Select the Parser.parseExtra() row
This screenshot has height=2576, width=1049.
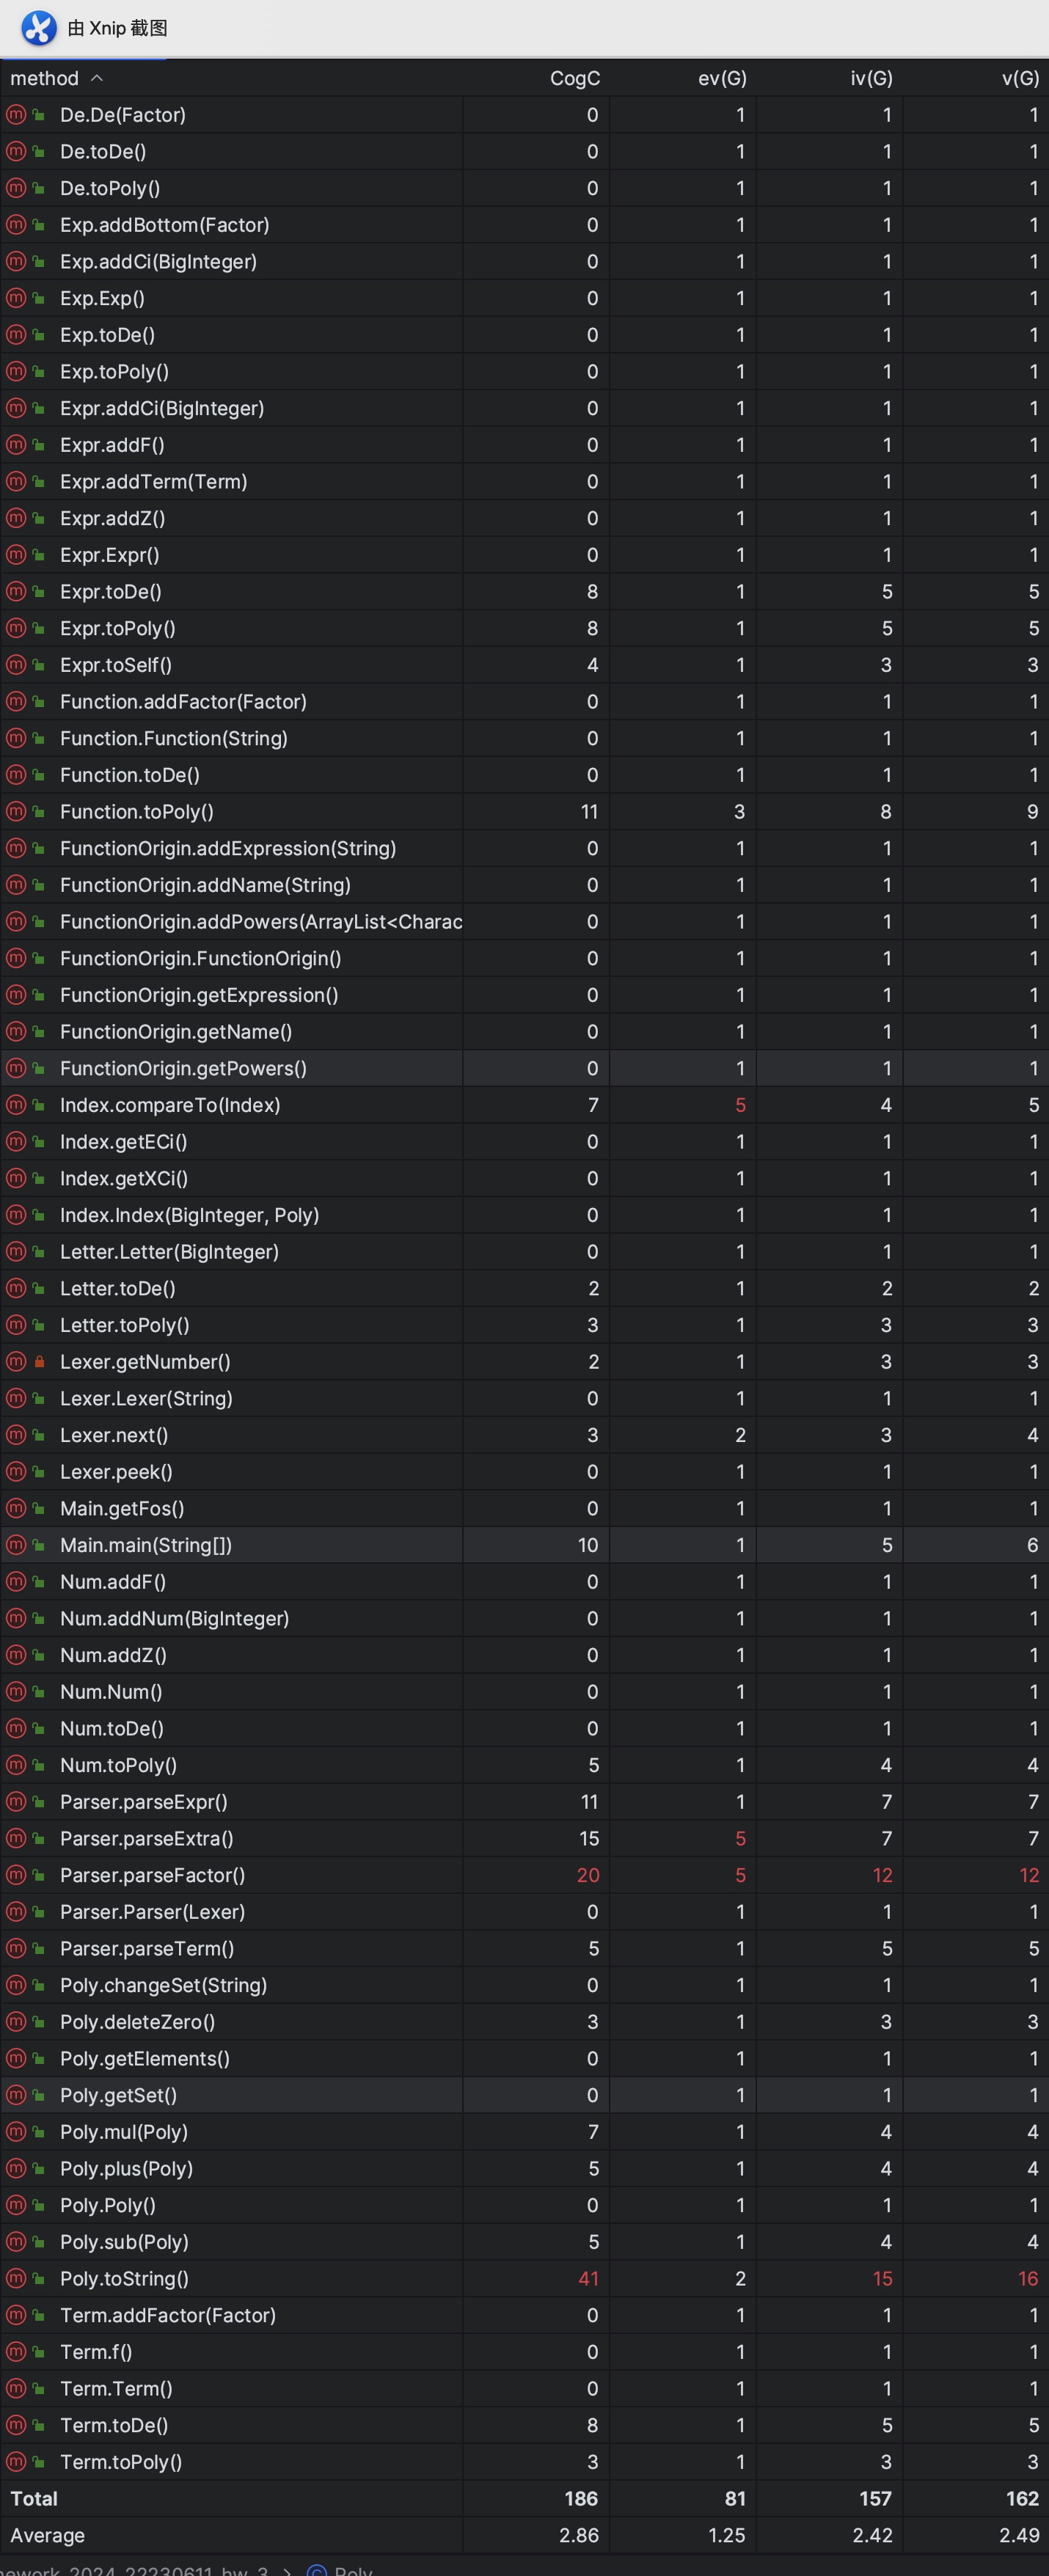(524, 1838)
